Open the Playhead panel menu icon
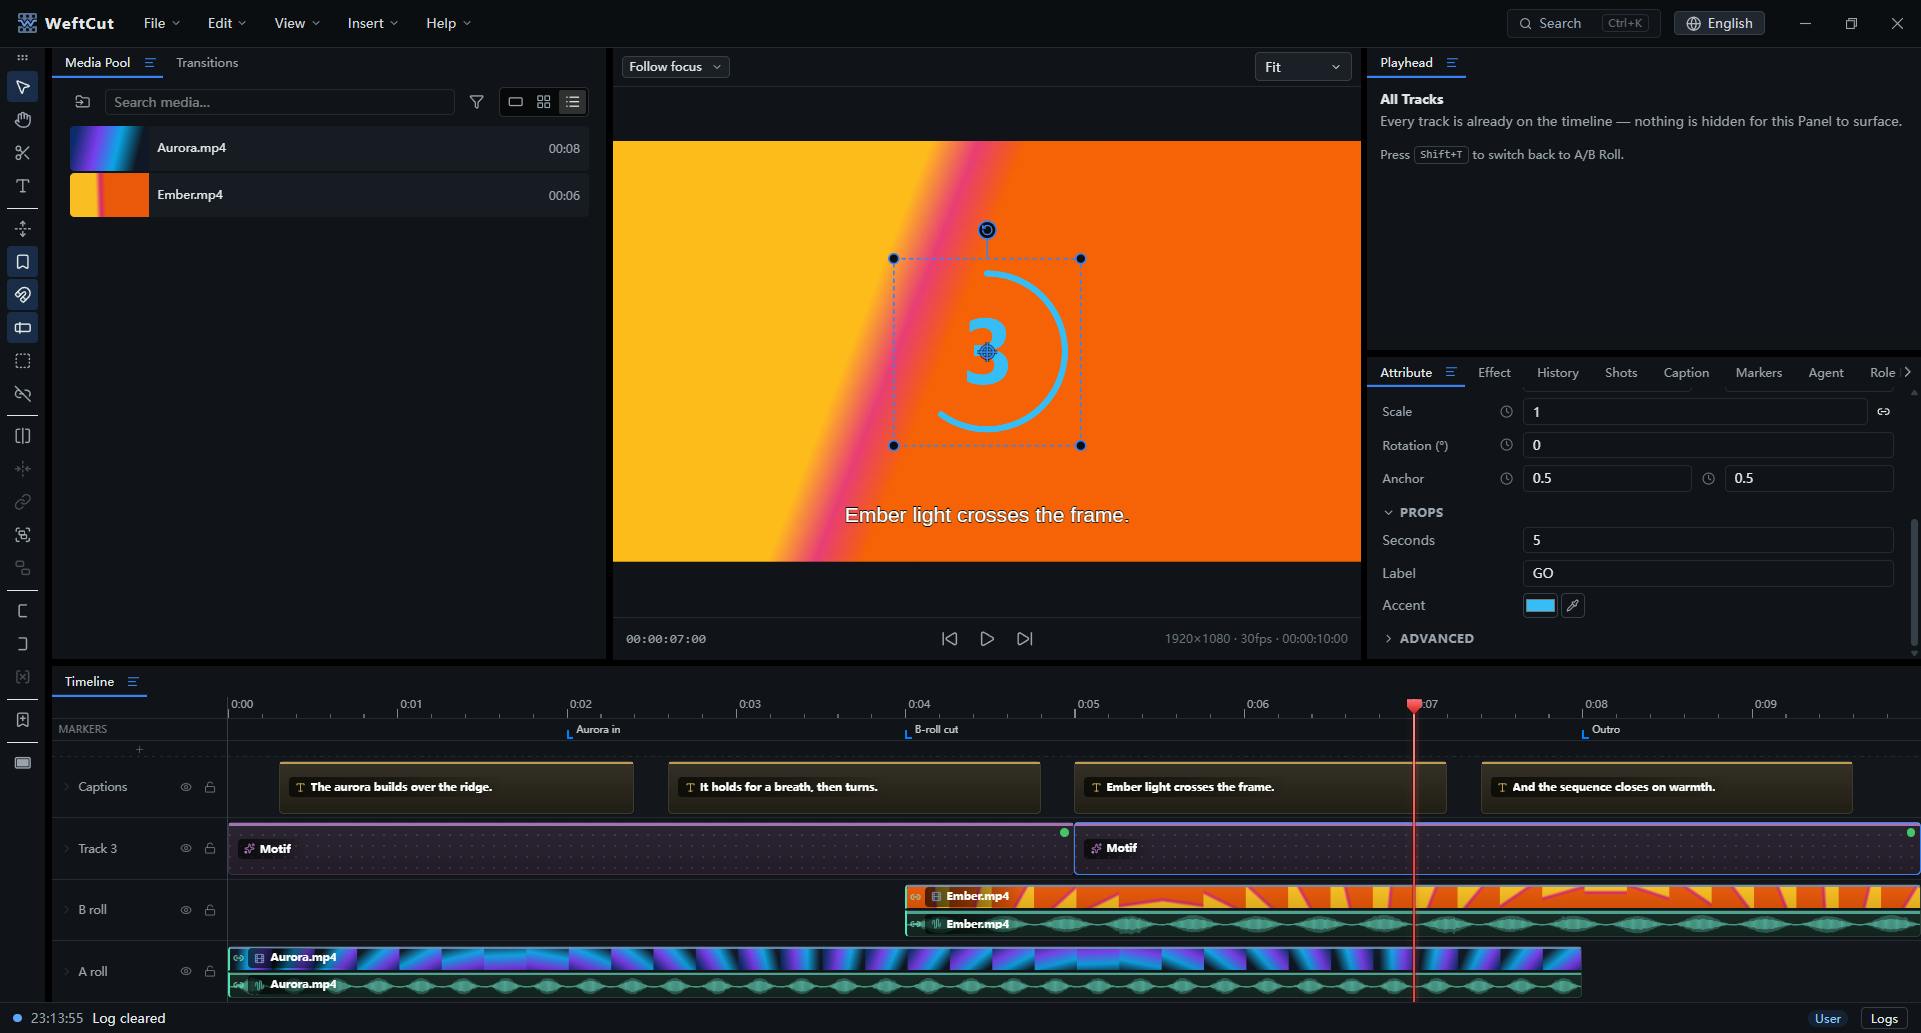This screenshot has width=1921, height=1033. (x=1452, y=63)
